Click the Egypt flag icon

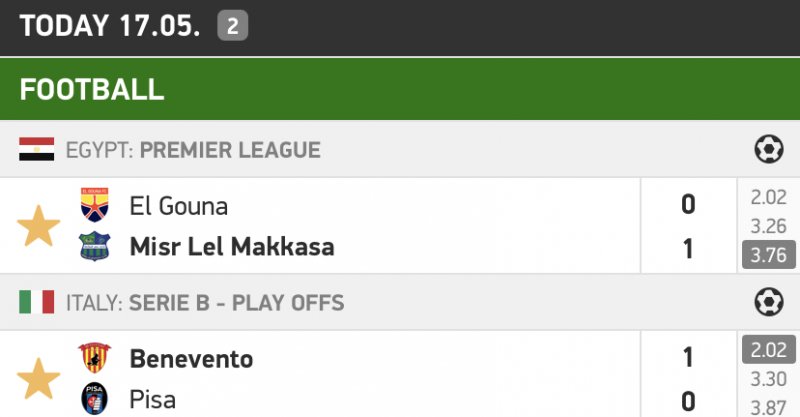tap(37, 150)
